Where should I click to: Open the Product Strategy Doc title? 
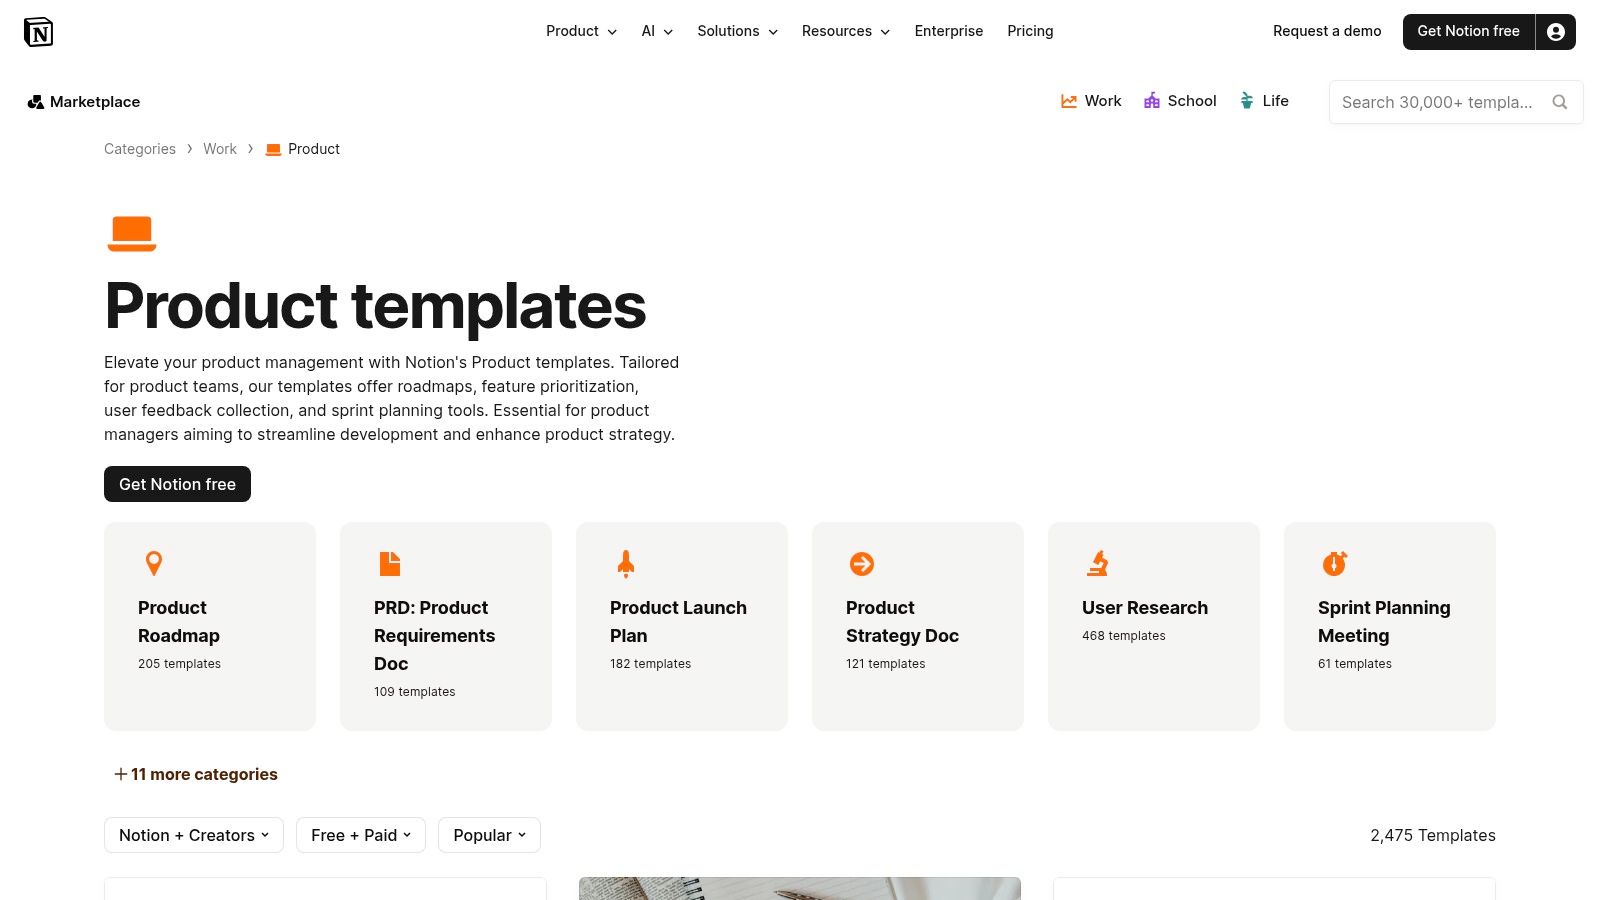point(902,621)
